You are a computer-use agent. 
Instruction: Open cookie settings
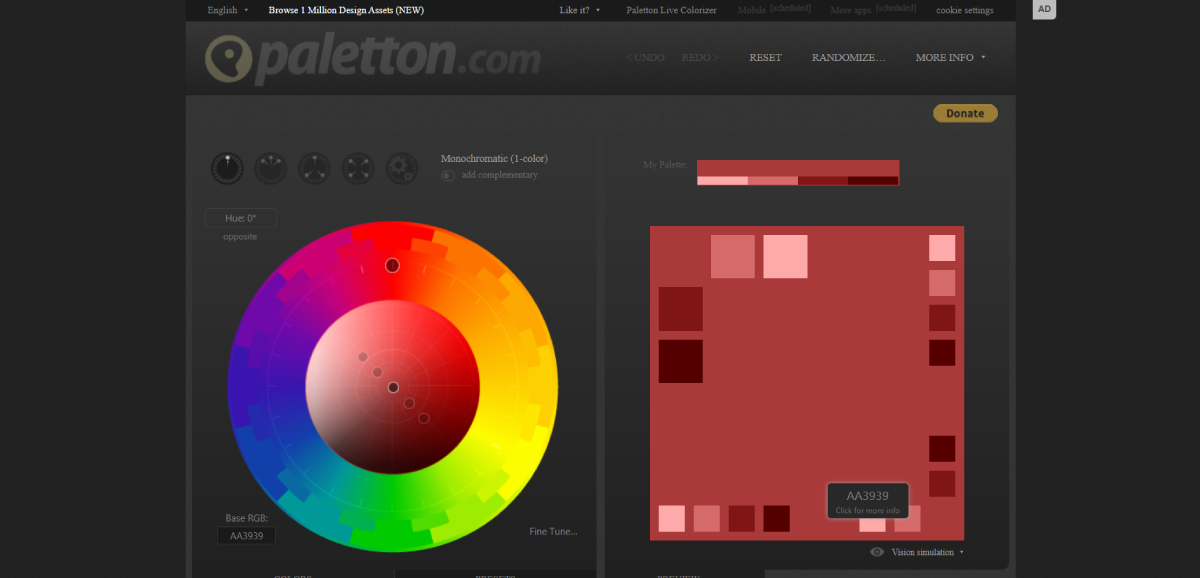(x=965, y=10)
